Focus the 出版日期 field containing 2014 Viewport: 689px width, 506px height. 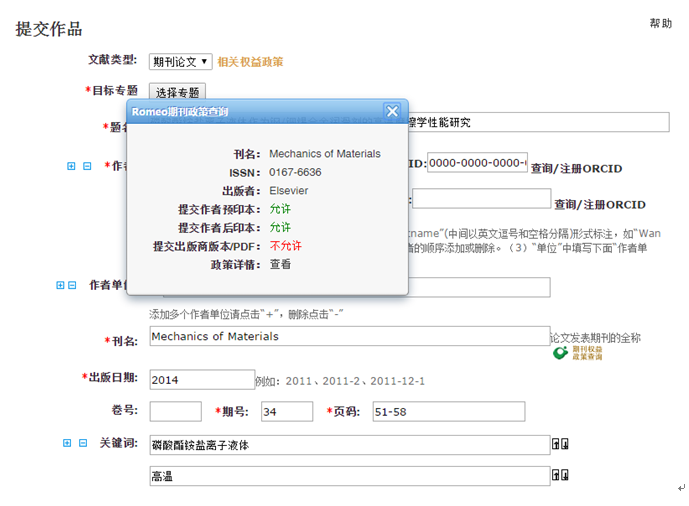click(202, 380)
